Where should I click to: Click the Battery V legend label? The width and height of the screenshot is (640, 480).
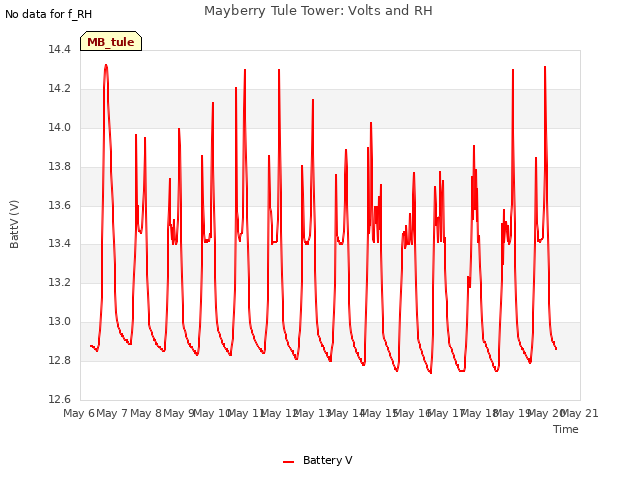(327, 460)
